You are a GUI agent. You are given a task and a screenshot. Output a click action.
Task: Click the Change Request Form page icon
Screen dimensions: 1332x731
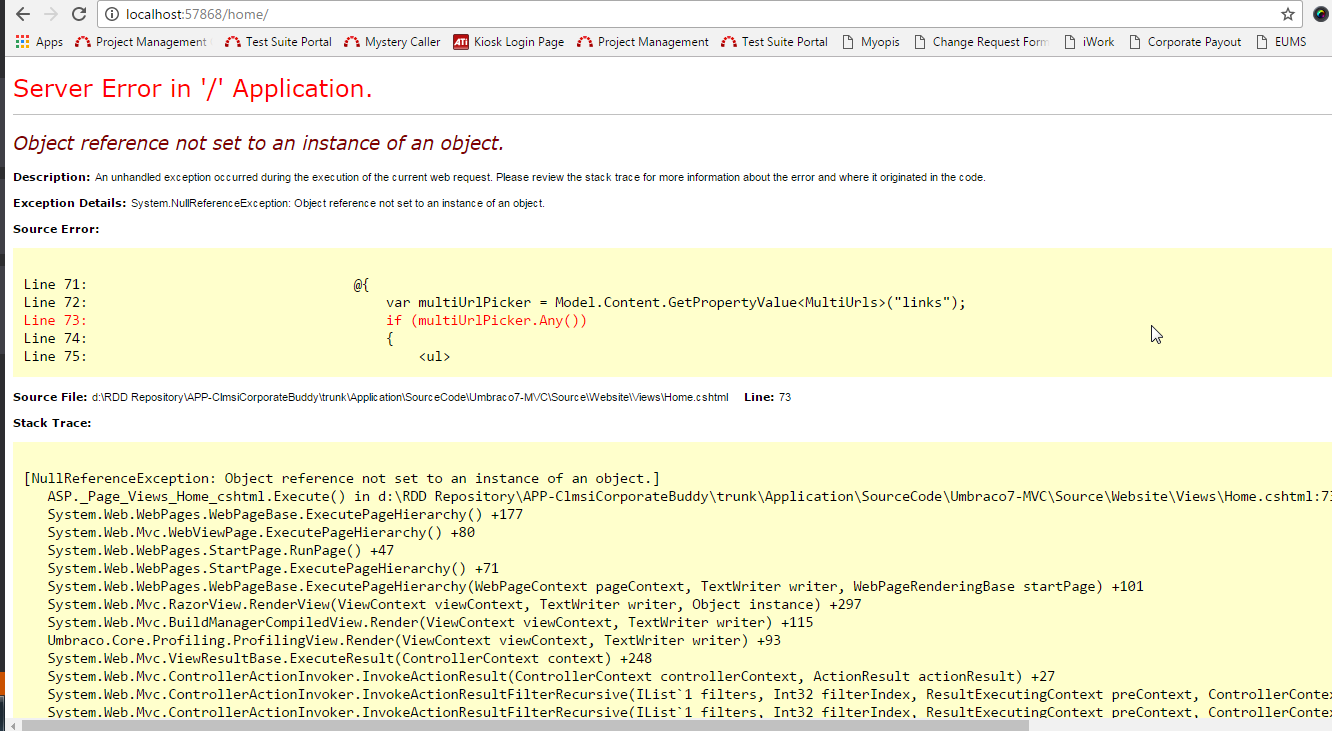pos(920,42)
